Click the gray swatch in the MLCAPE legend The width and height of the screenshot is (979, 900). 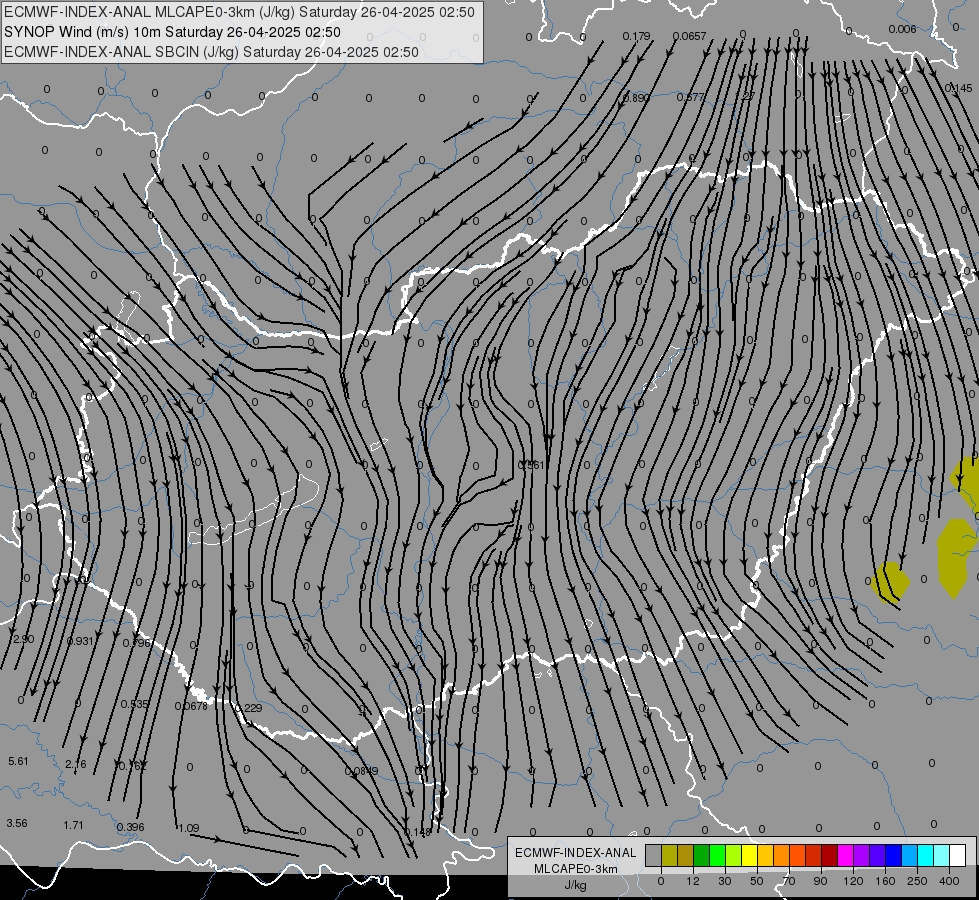(x=654, y=855)
